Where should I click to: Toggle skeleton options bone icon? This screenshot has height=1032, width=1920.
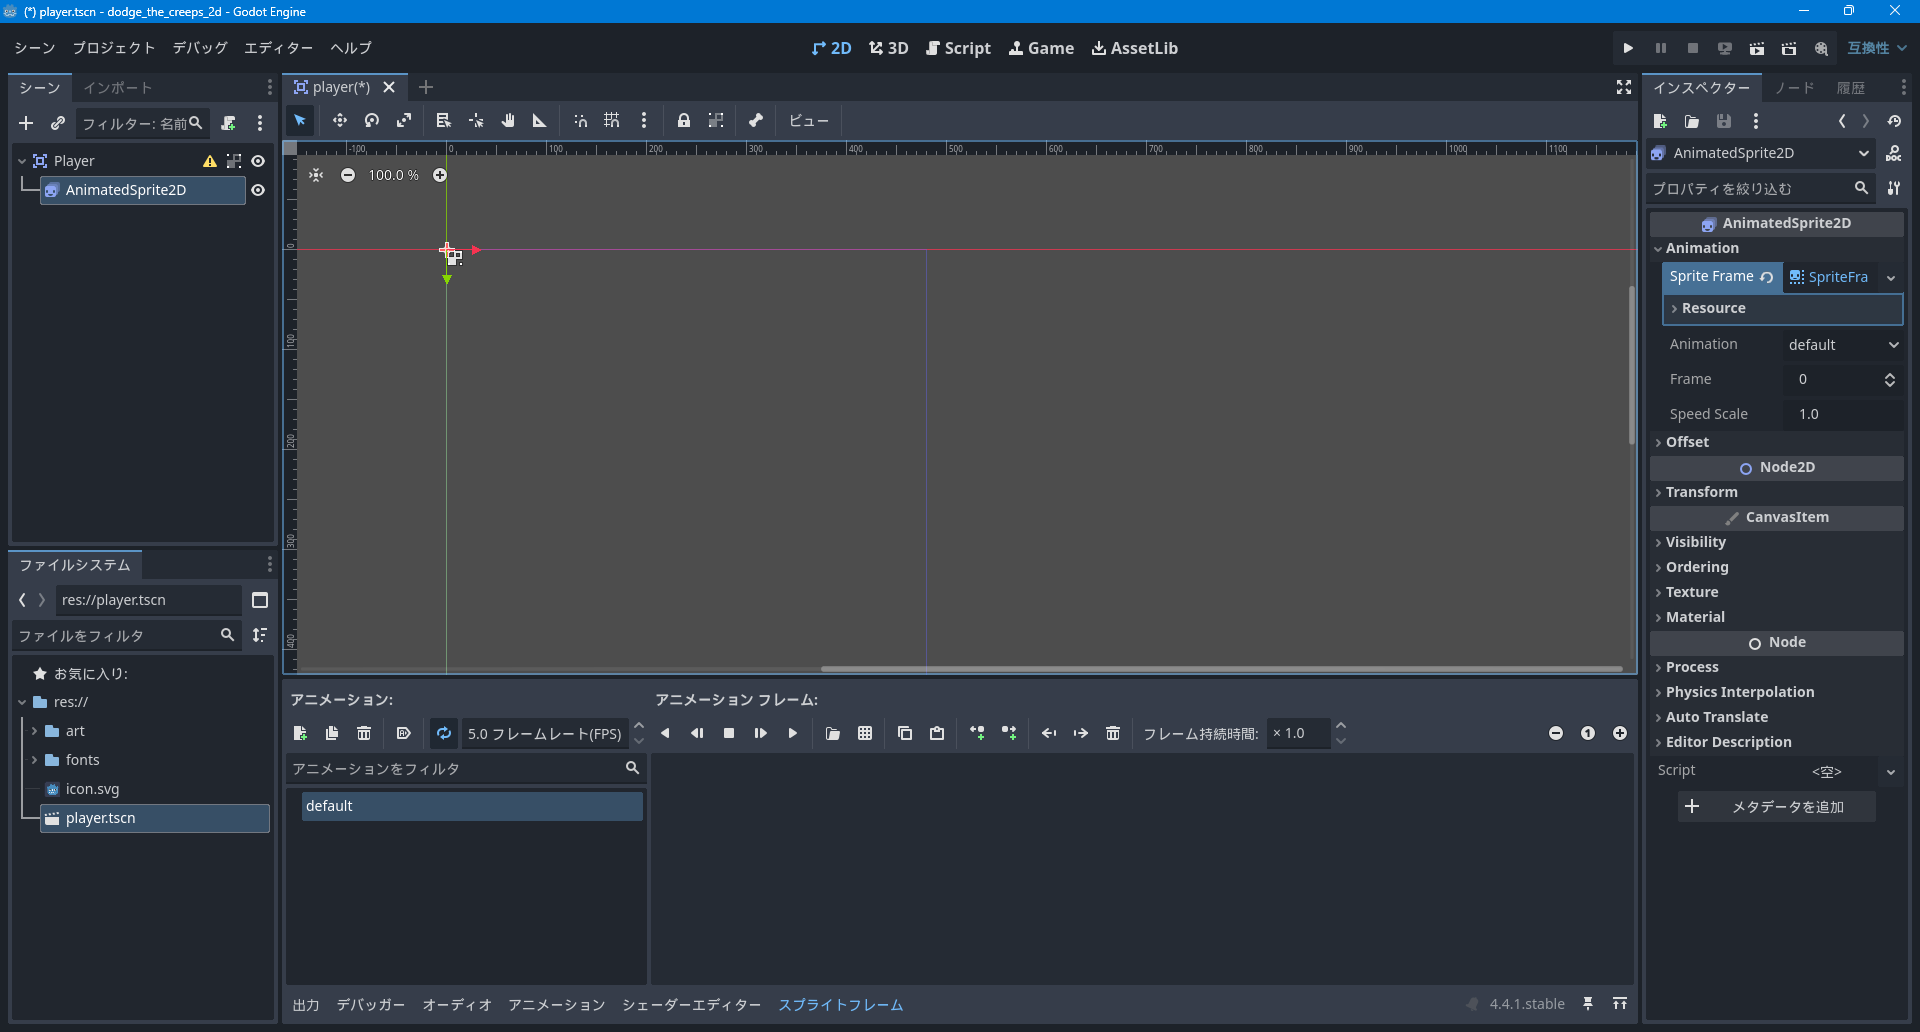pyautogui.click(x=756, y=121)
